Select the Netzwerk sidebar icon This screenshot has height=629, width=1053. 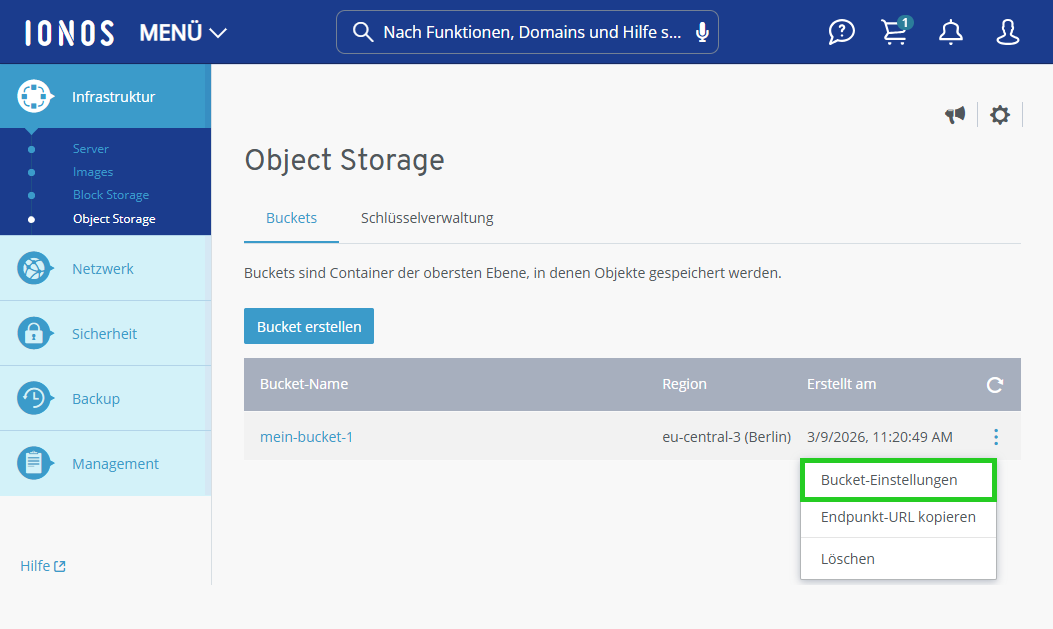coord(34,267)
